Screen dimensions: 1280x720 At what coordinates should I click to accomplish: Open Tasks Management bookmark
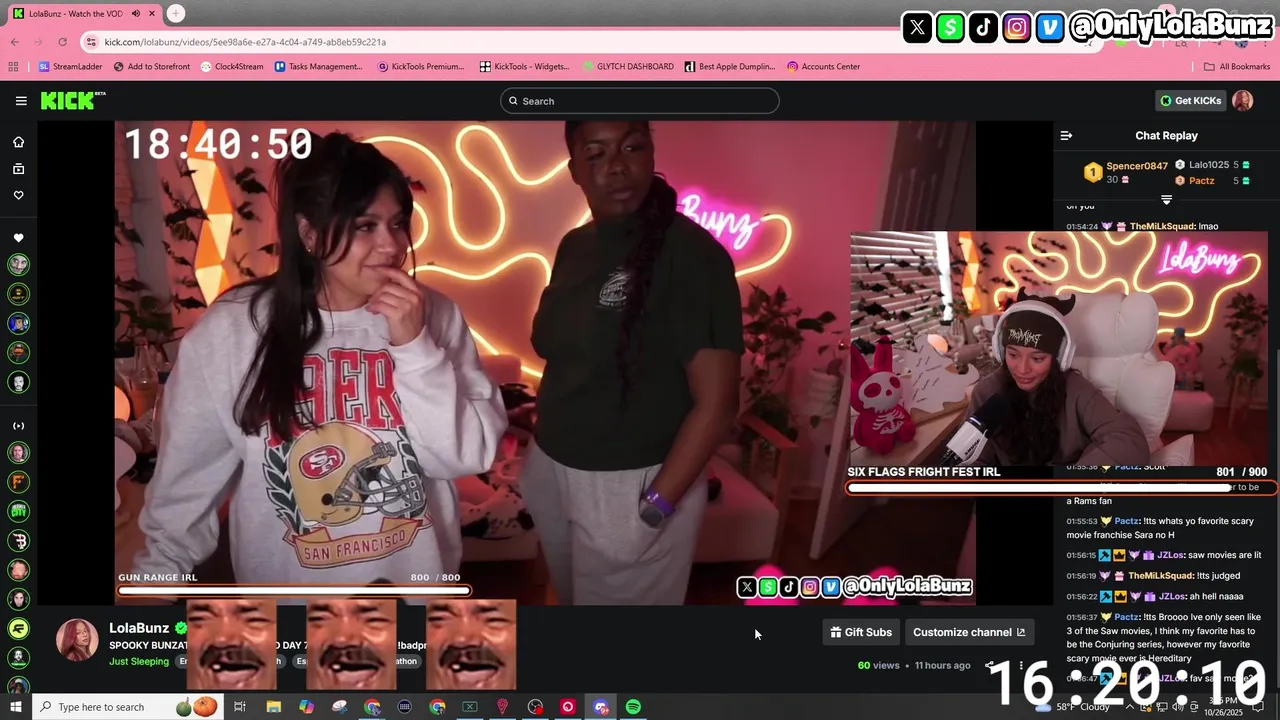pyautogui.click(x=318, y=67)
